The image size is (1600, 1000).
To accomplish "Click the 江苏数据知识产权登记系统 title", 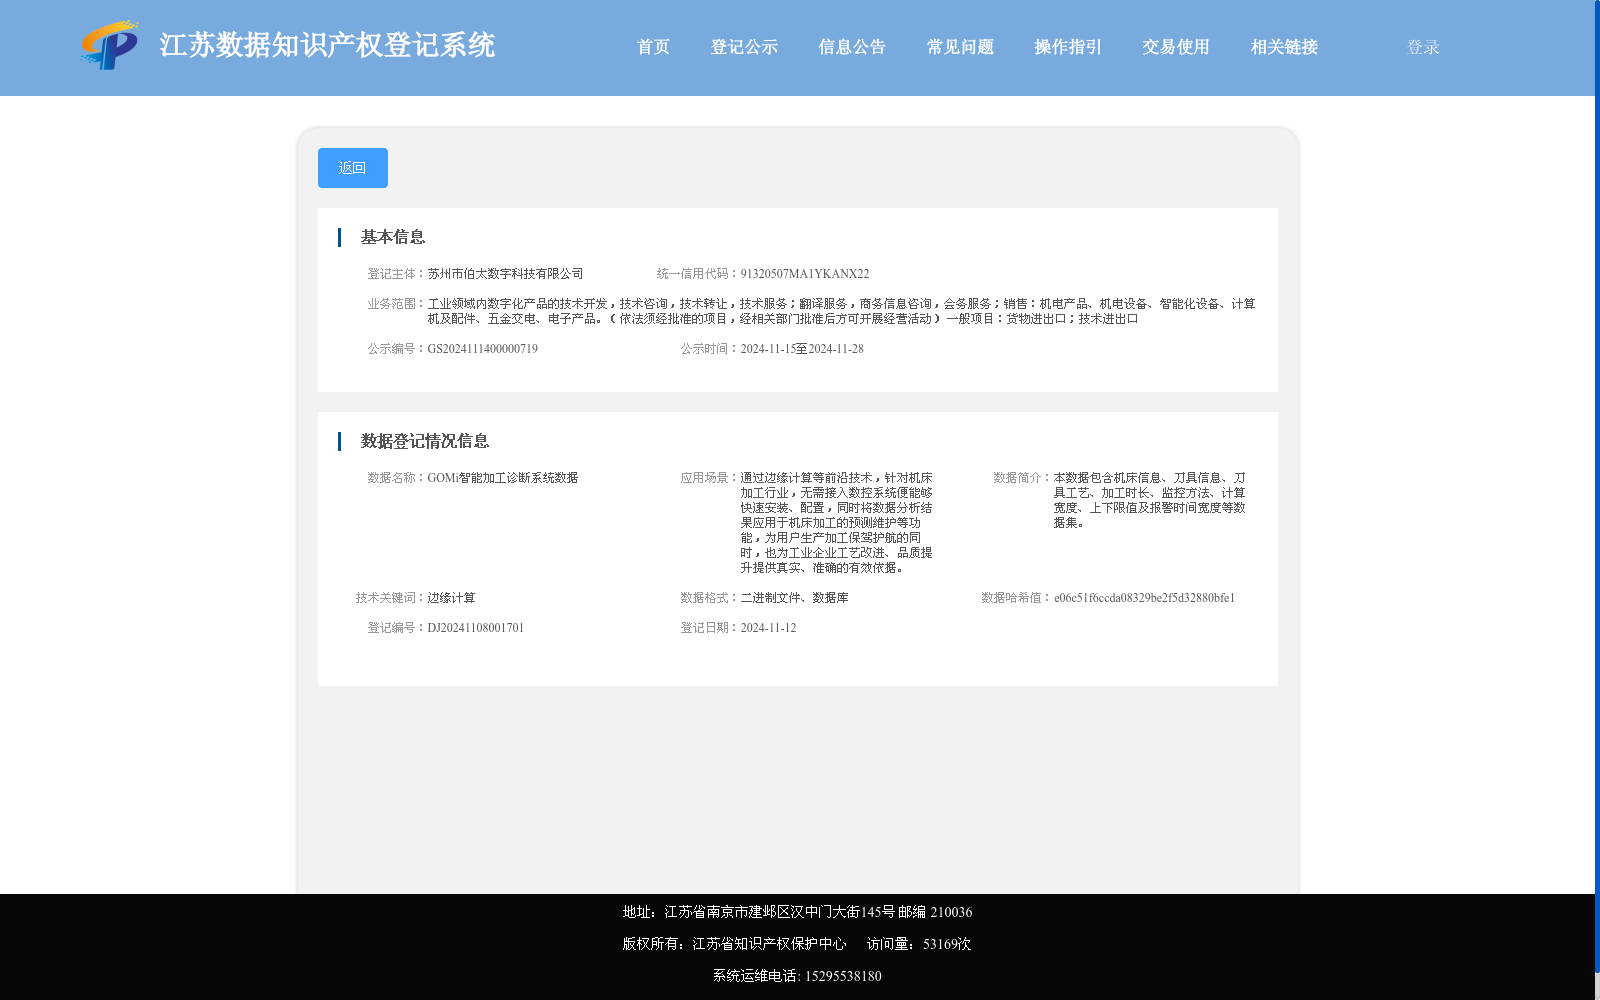I will (327, 45).
